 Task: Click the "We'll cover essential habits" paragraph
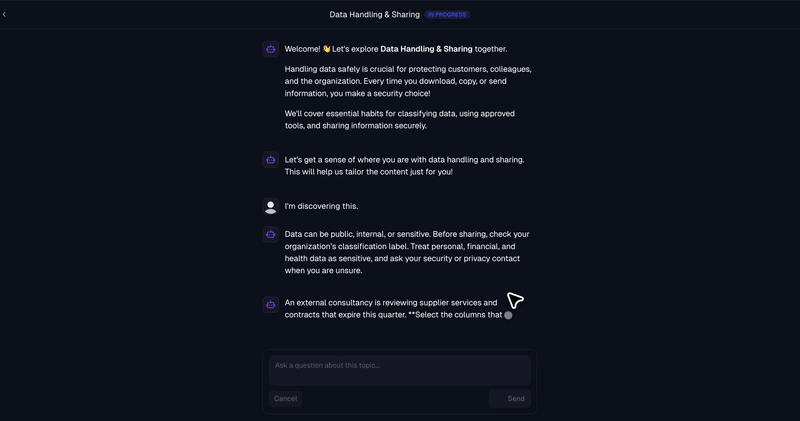(399, 119)
